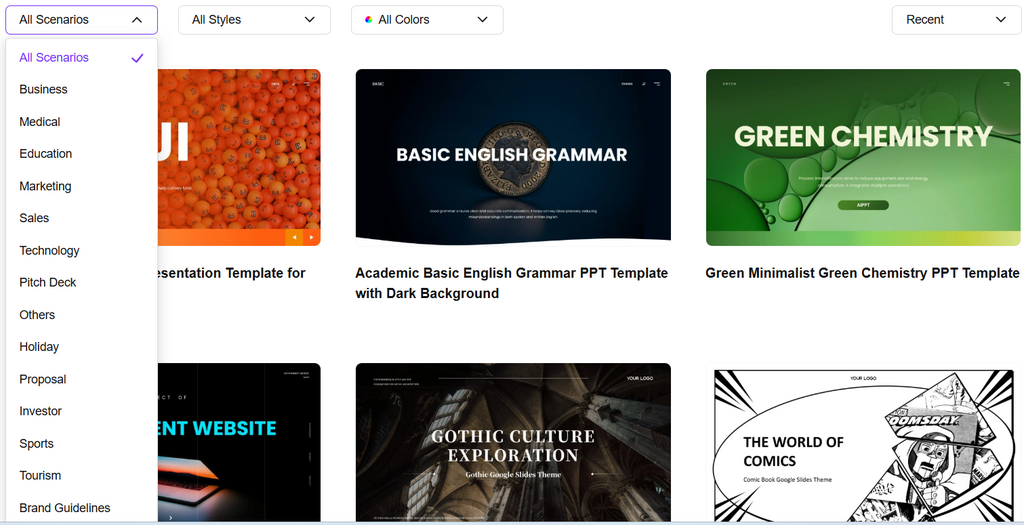Viewport: 1024px width, 525px height.
Task: Choose the Medical scenario option
Action: point(40,122)
